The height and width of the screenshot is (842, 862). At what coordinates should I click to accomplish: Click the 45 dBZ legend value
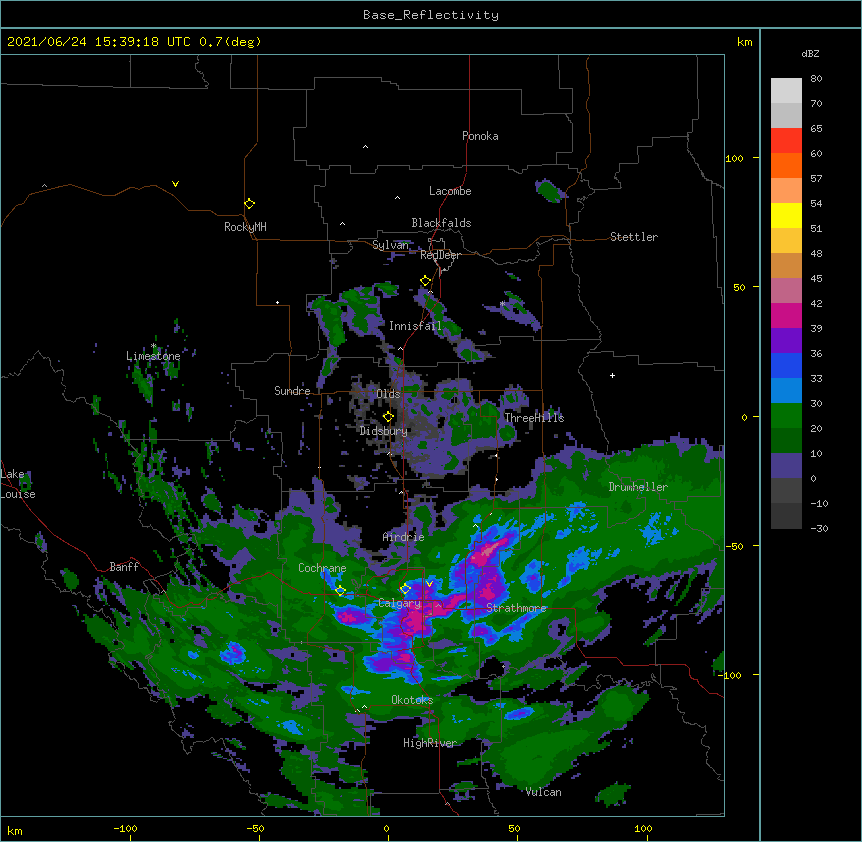click(816, 279)
